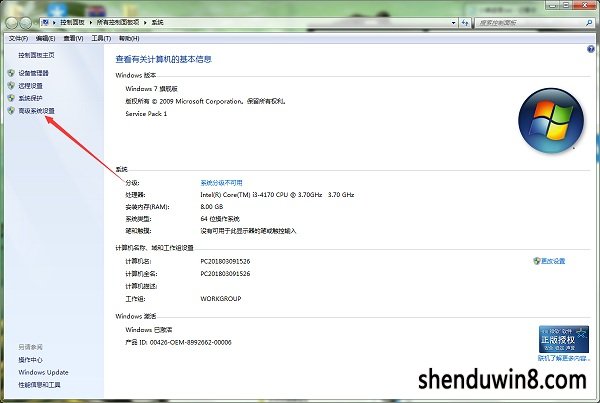Click the WORKGROUP value
600x403 pixels.
(221, 299)
